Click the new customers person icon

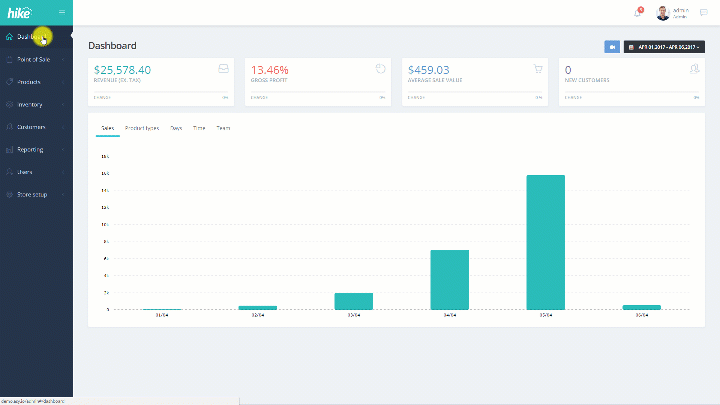coord(694,69)
